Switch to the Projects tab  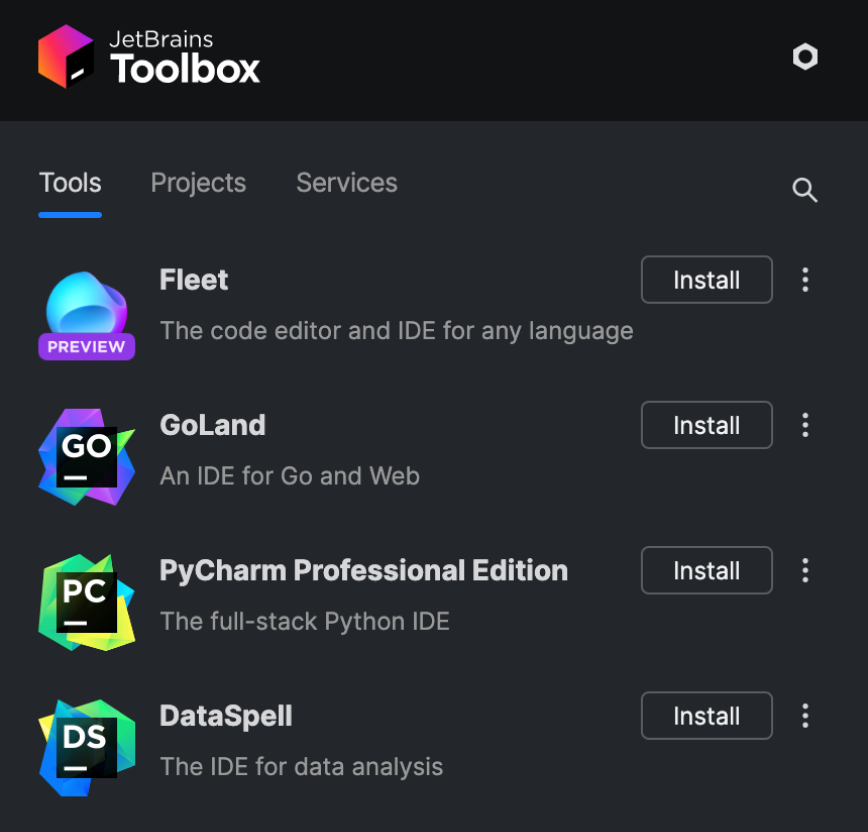click(198, 183)
